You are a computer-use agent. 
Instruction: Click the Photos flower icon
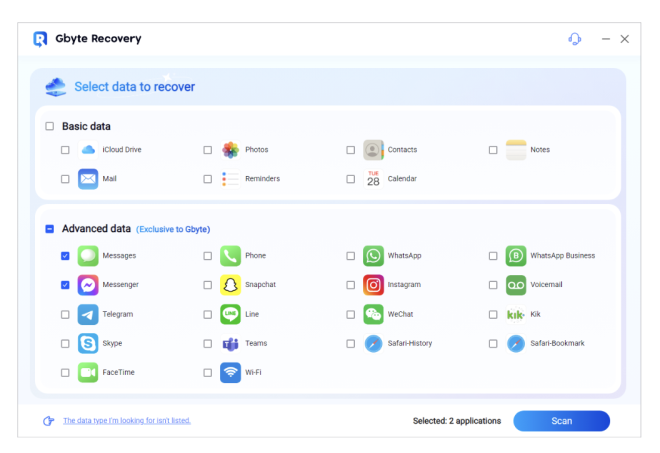pos(231,150)
